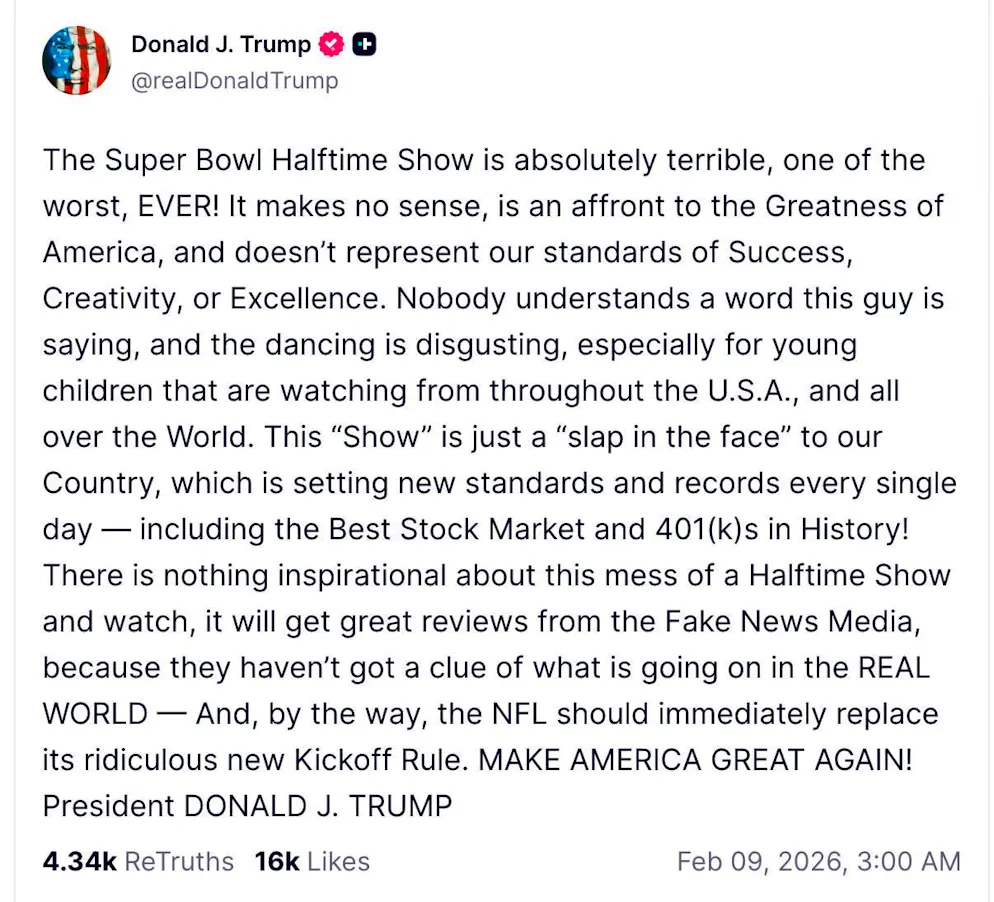994x902 pixels.
Task: Click the dark plus badge beside the name
Action: click(x=365, y=44)
